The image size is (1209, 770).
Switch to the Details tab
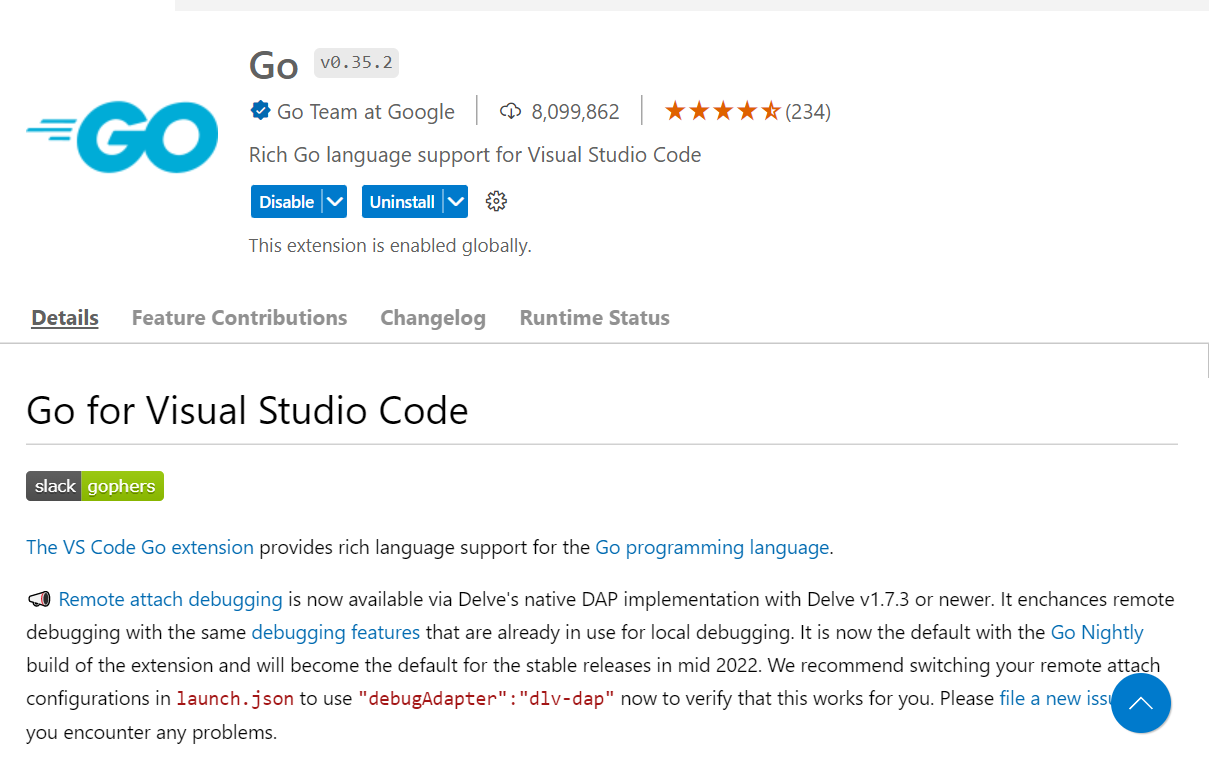(65, 318)
